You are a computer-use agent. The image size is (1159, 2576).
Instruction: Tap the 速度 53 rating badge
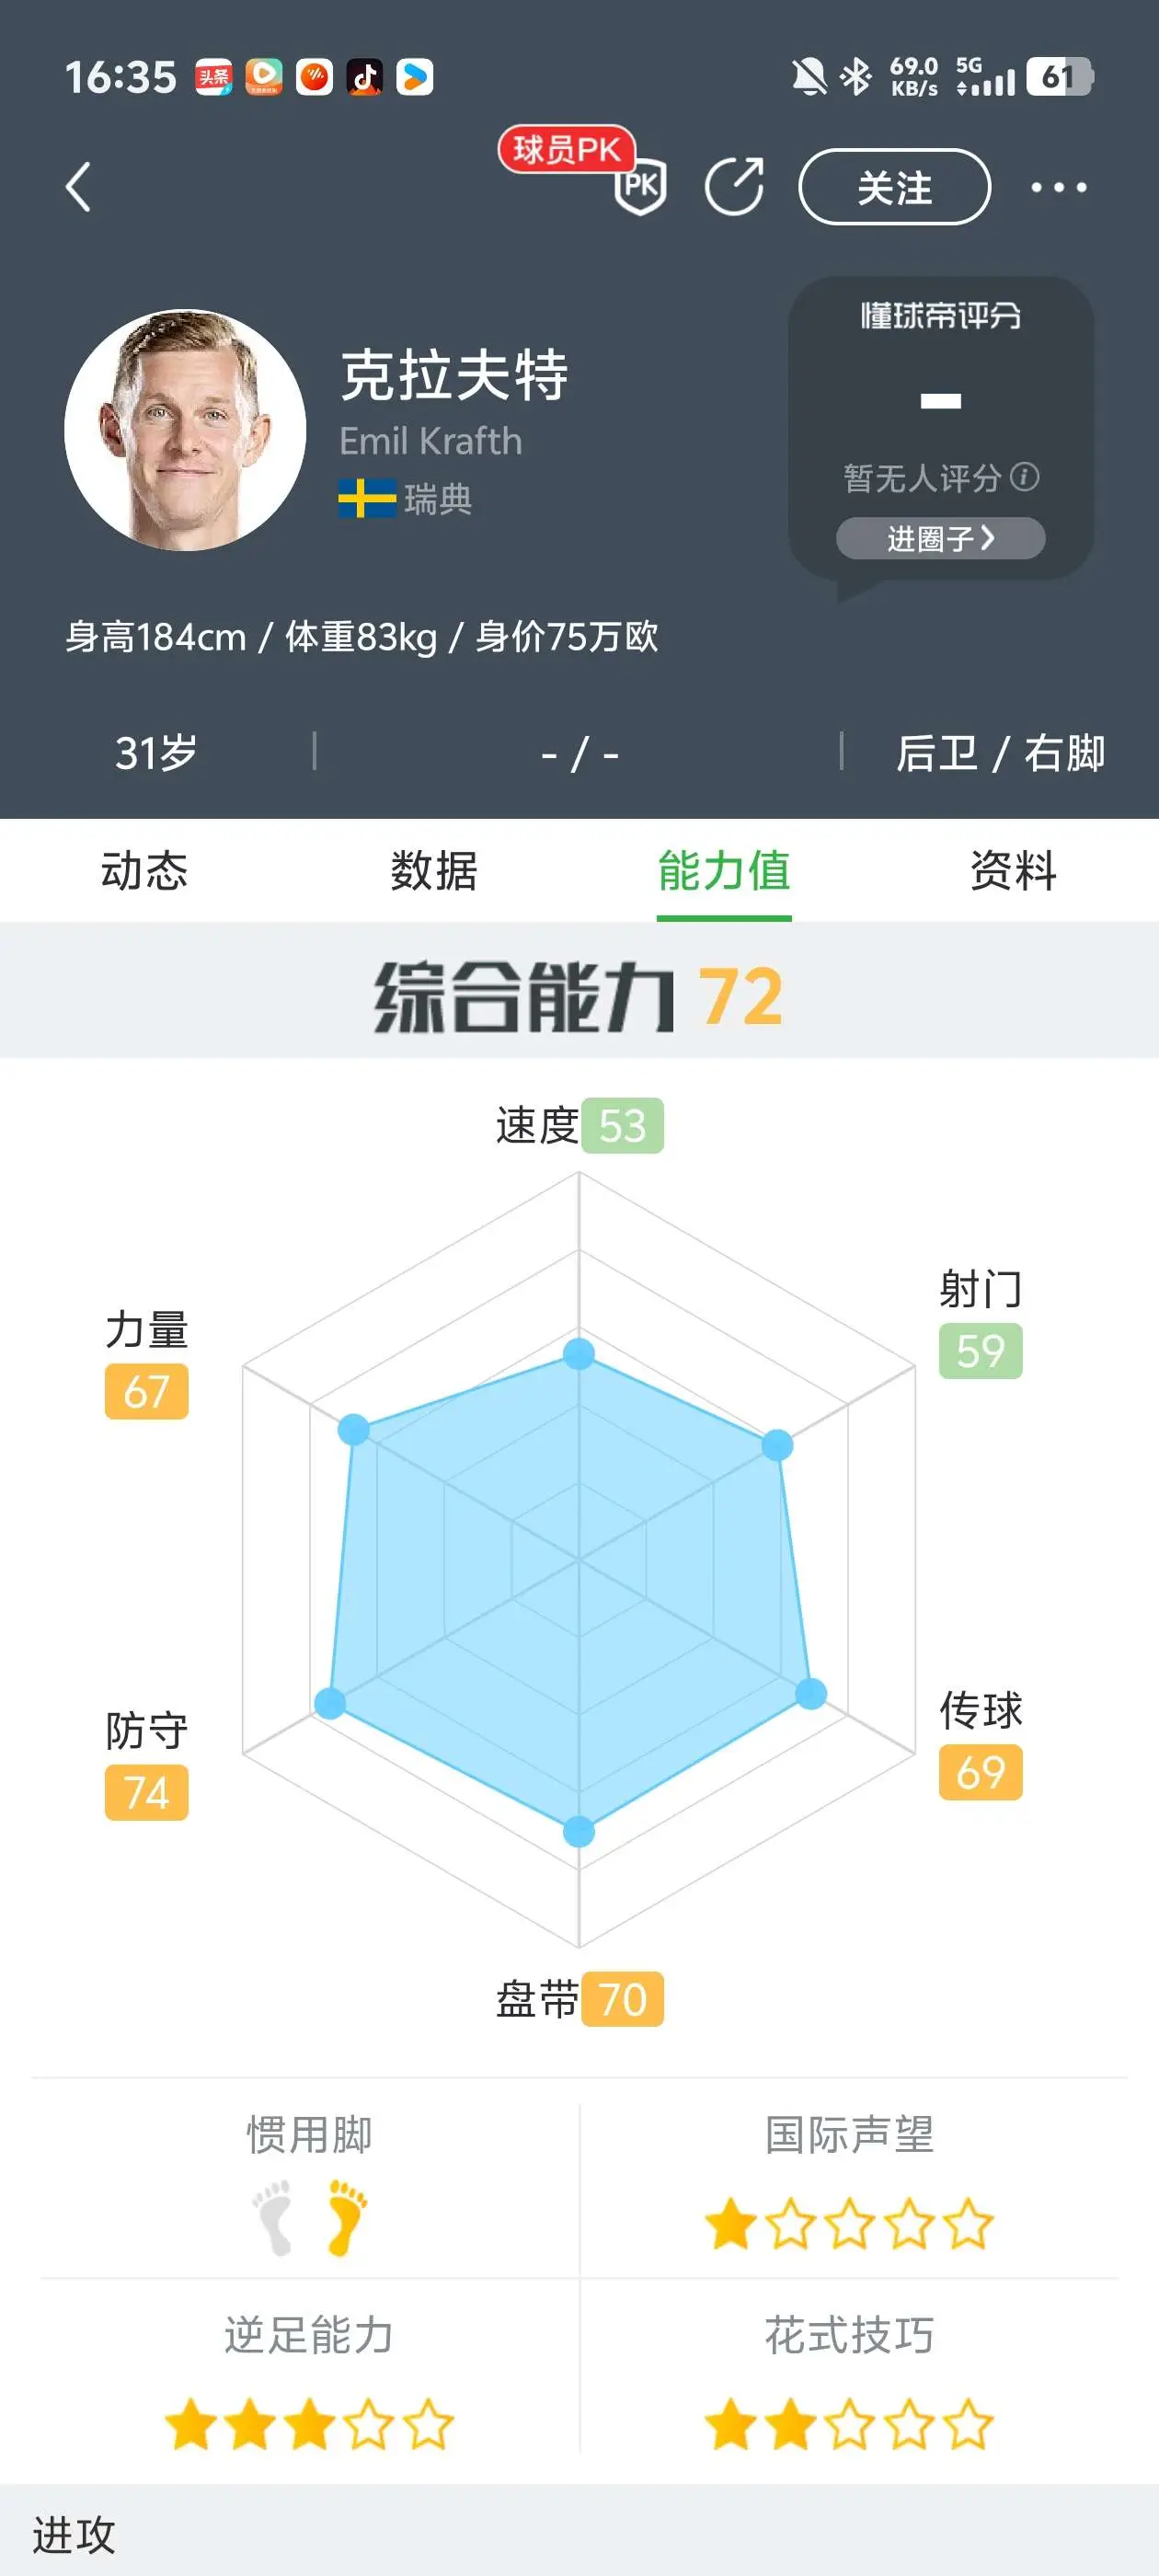coord(622,1126)
